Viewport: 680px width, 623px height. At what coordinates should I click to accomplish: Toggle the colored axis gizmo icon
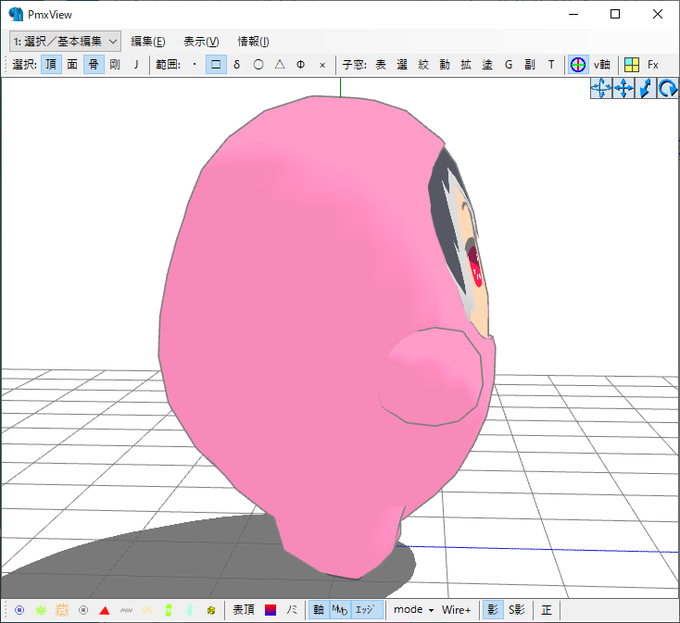click(x=578, y=65)
